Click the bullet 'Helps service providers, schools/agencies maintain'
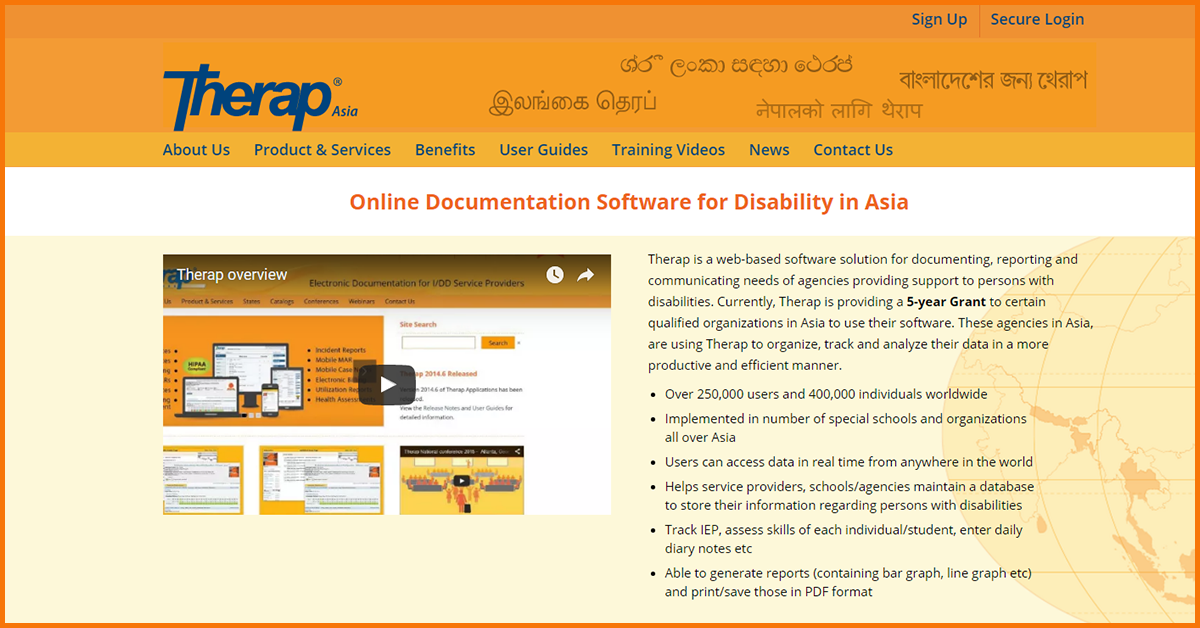The height and width of the screenshot is (628, 1200). coord(850,496)
